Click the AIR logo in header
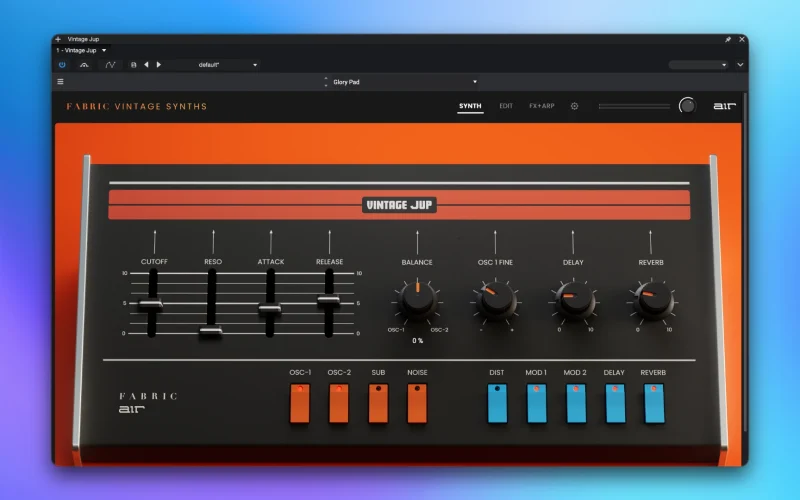This screenshot has height=500, width=800. coord(724,106)
